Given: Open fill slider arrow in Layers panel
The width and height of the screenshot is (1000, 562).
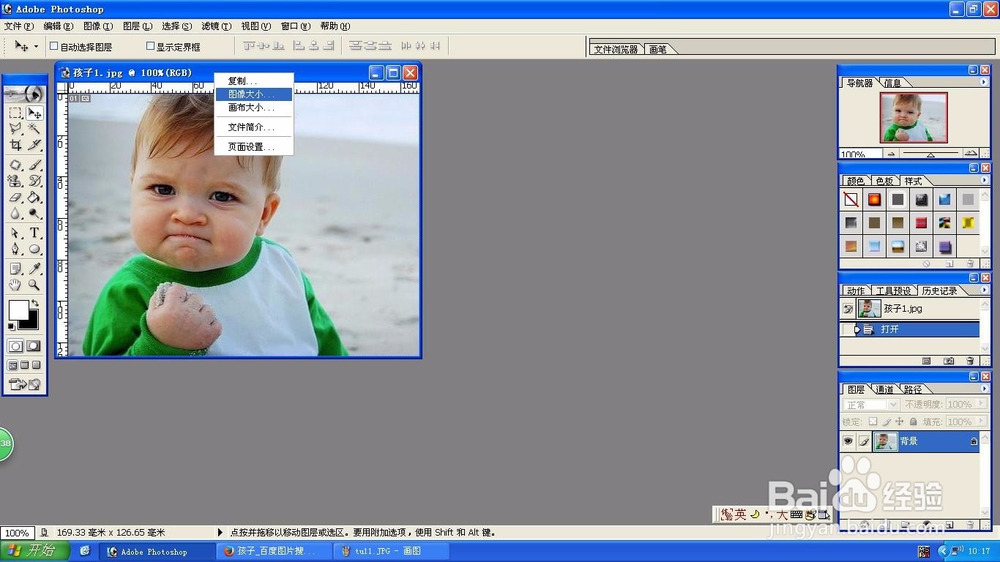Looking at the screenshot, I should pyautogui.click(x=981, y=422).
